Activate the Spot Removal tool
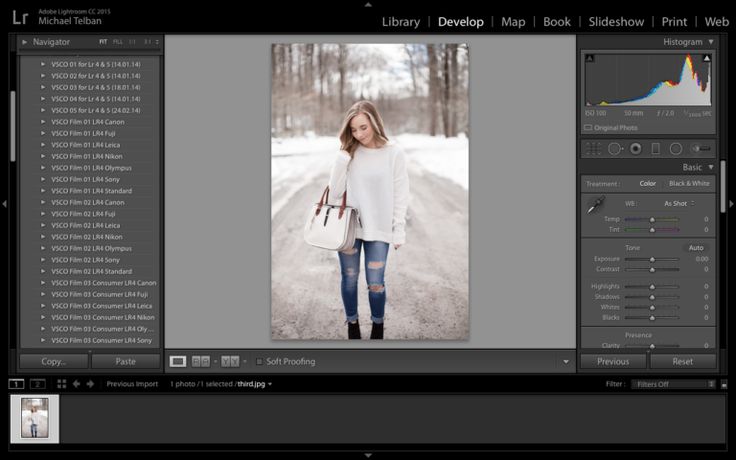 tap(614, 148)
